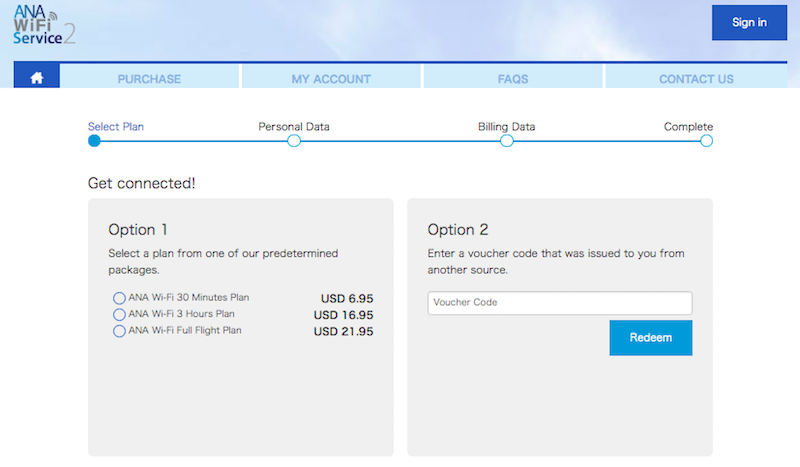Click the home icon tab

pos(37,76)
